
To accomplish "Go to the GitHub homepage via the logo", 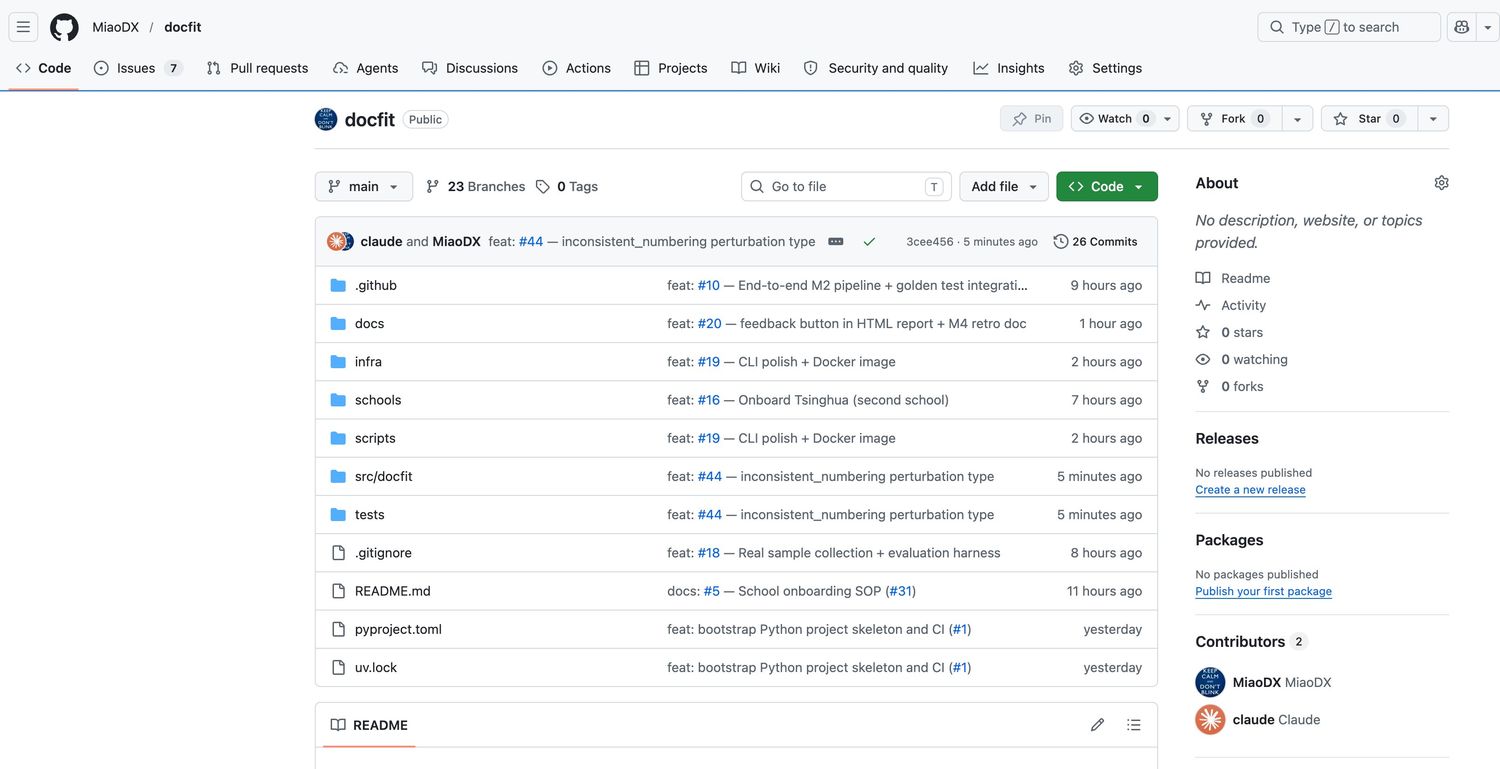I will point(64,27).
